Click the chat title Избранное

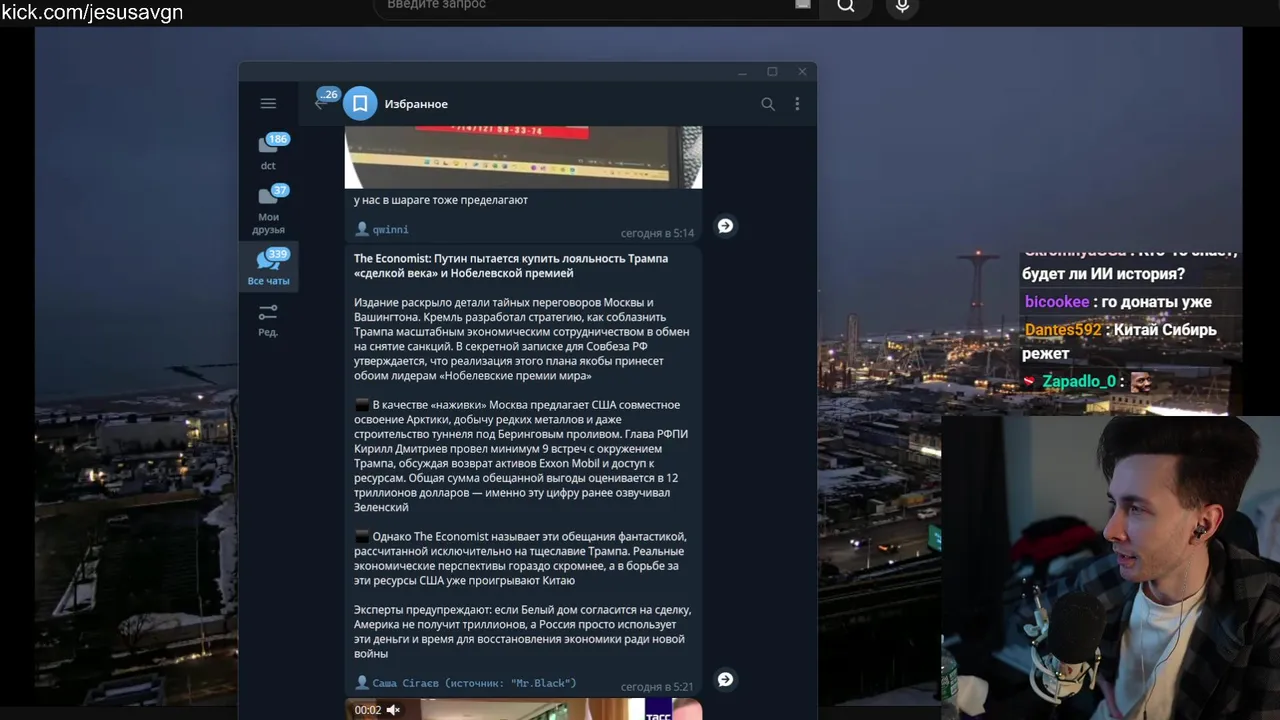tap(416, 104)
